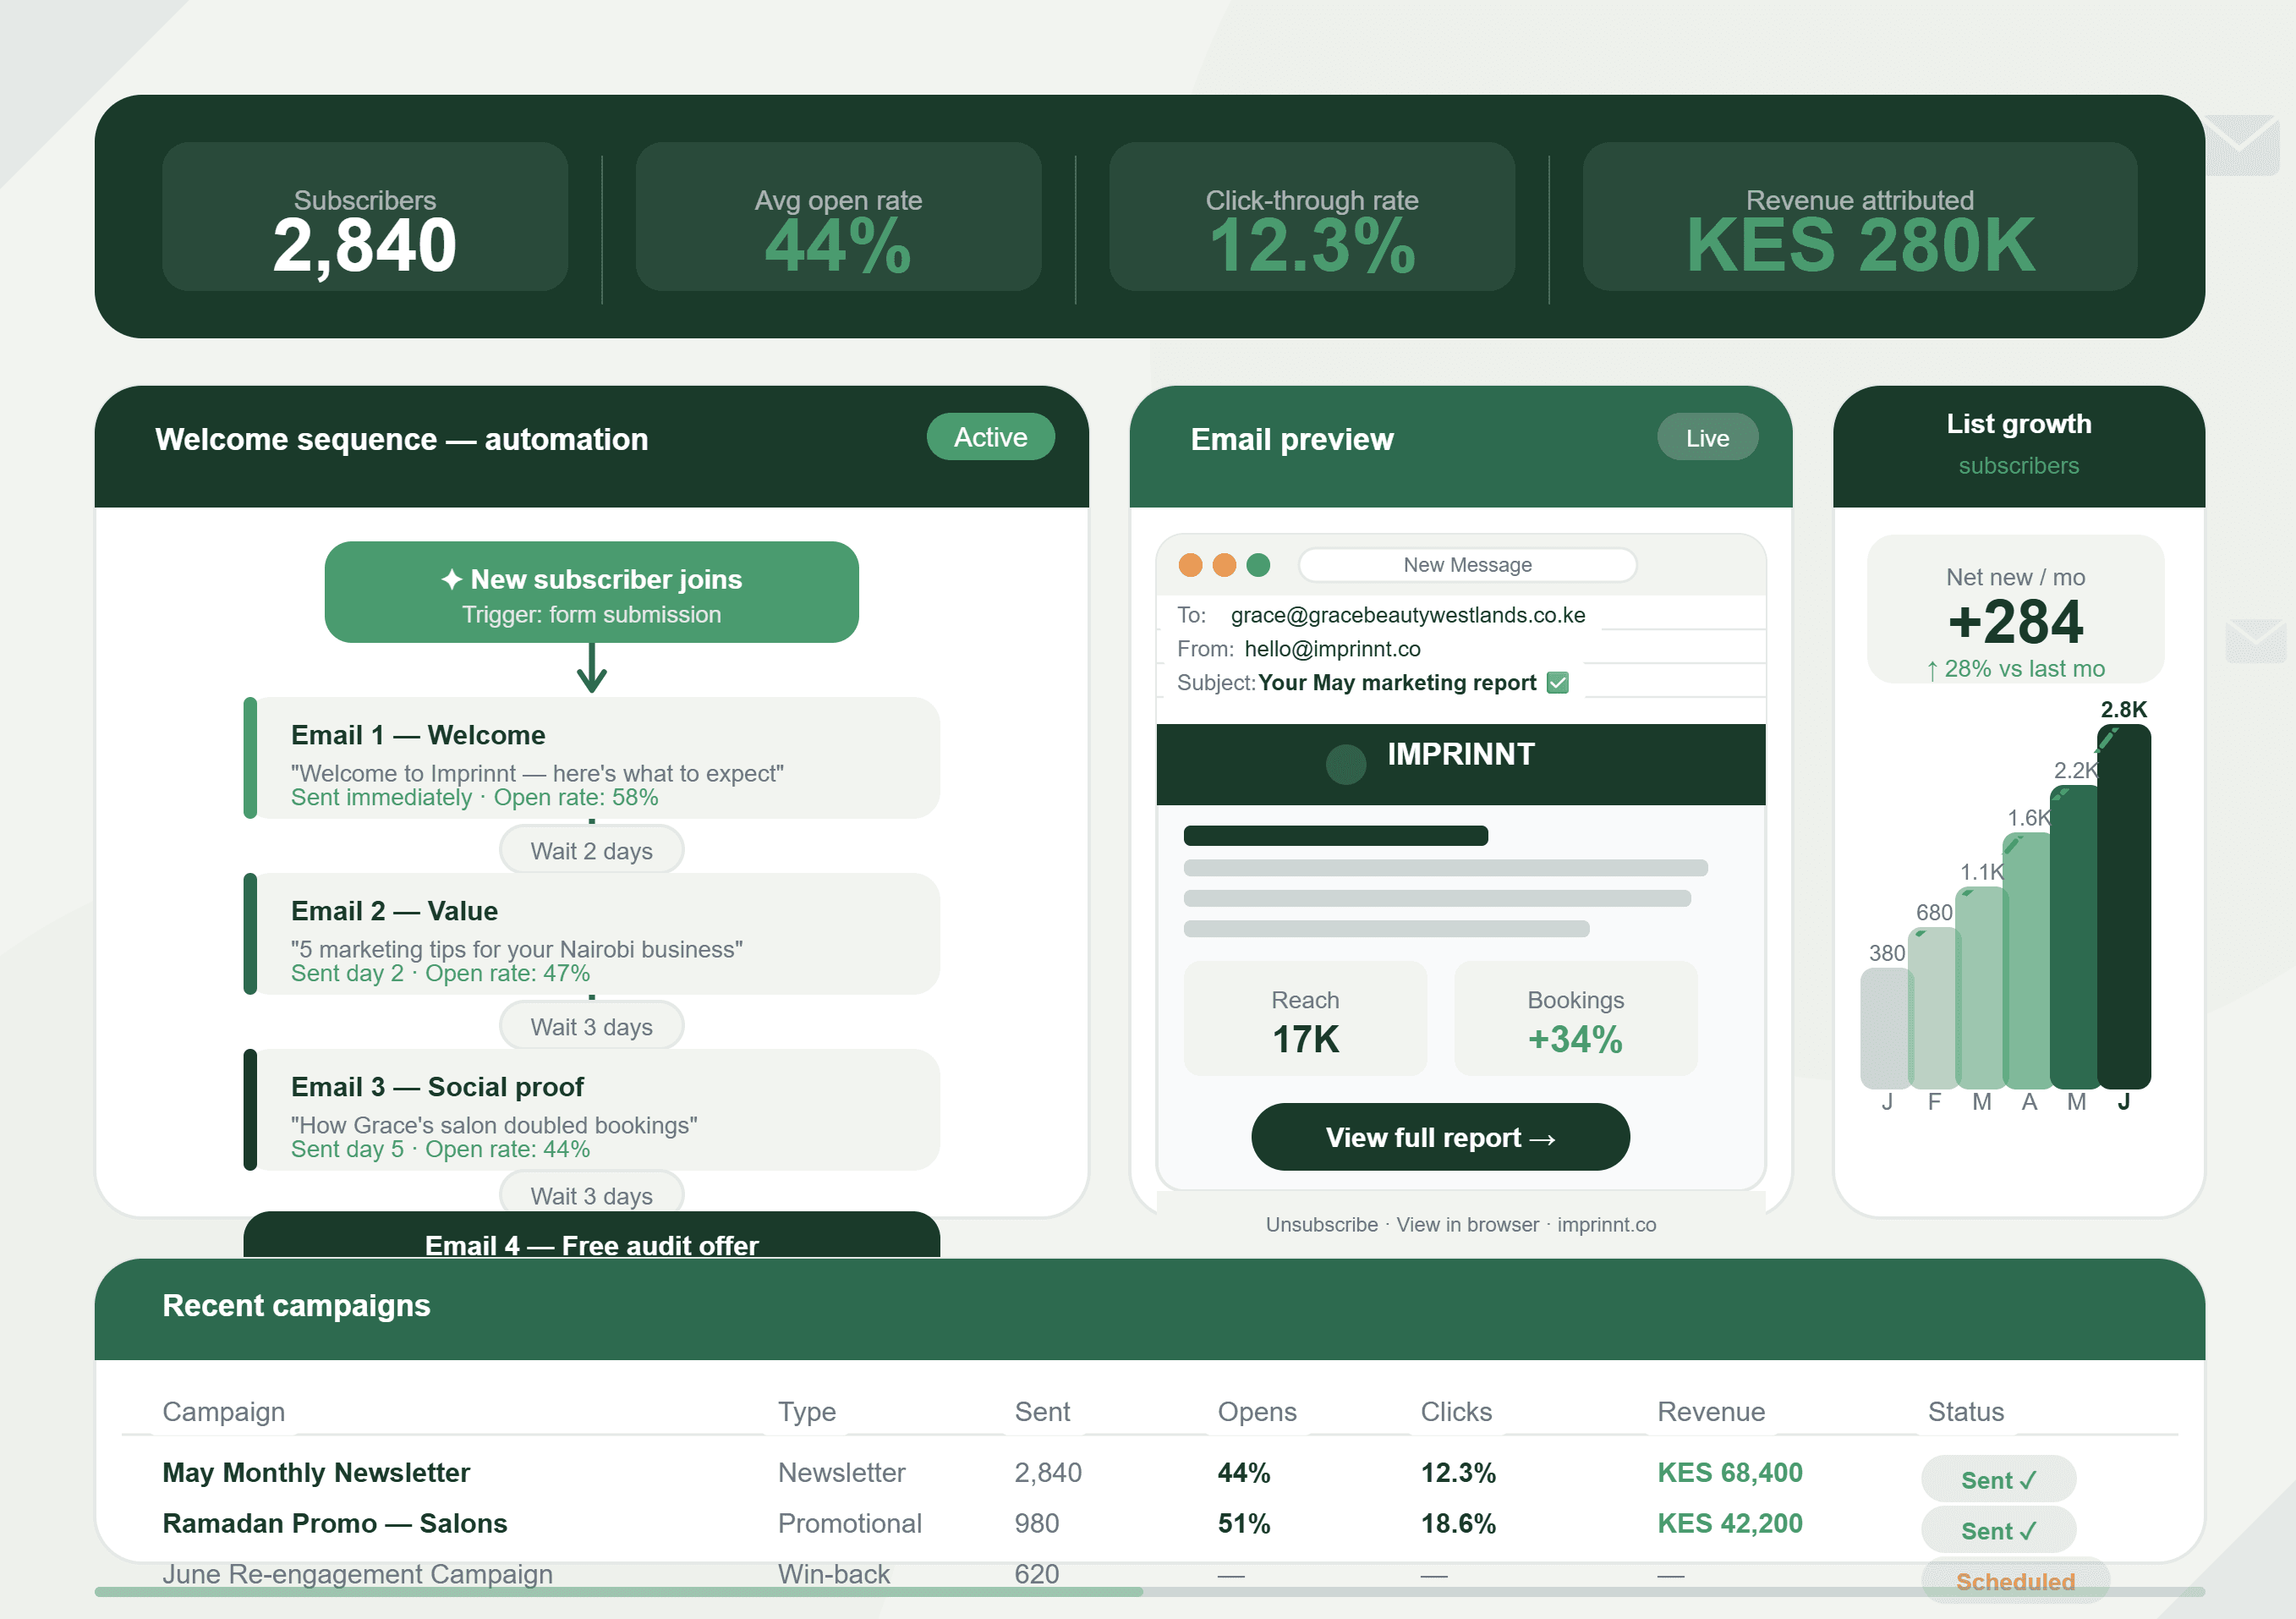This screenshot has width=2296, height=1619.
Task: Click the To address grace@gracebeautywestlands.co.ke
Action: [1408, 615]
